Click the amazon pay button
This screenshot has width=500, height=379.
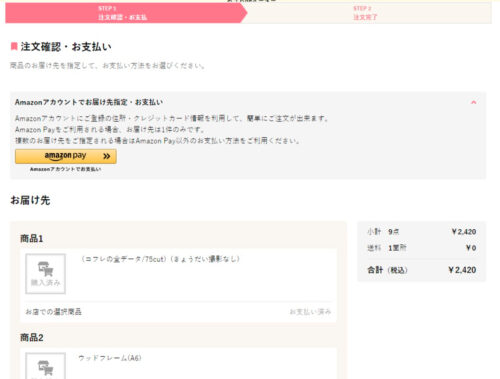66,156
